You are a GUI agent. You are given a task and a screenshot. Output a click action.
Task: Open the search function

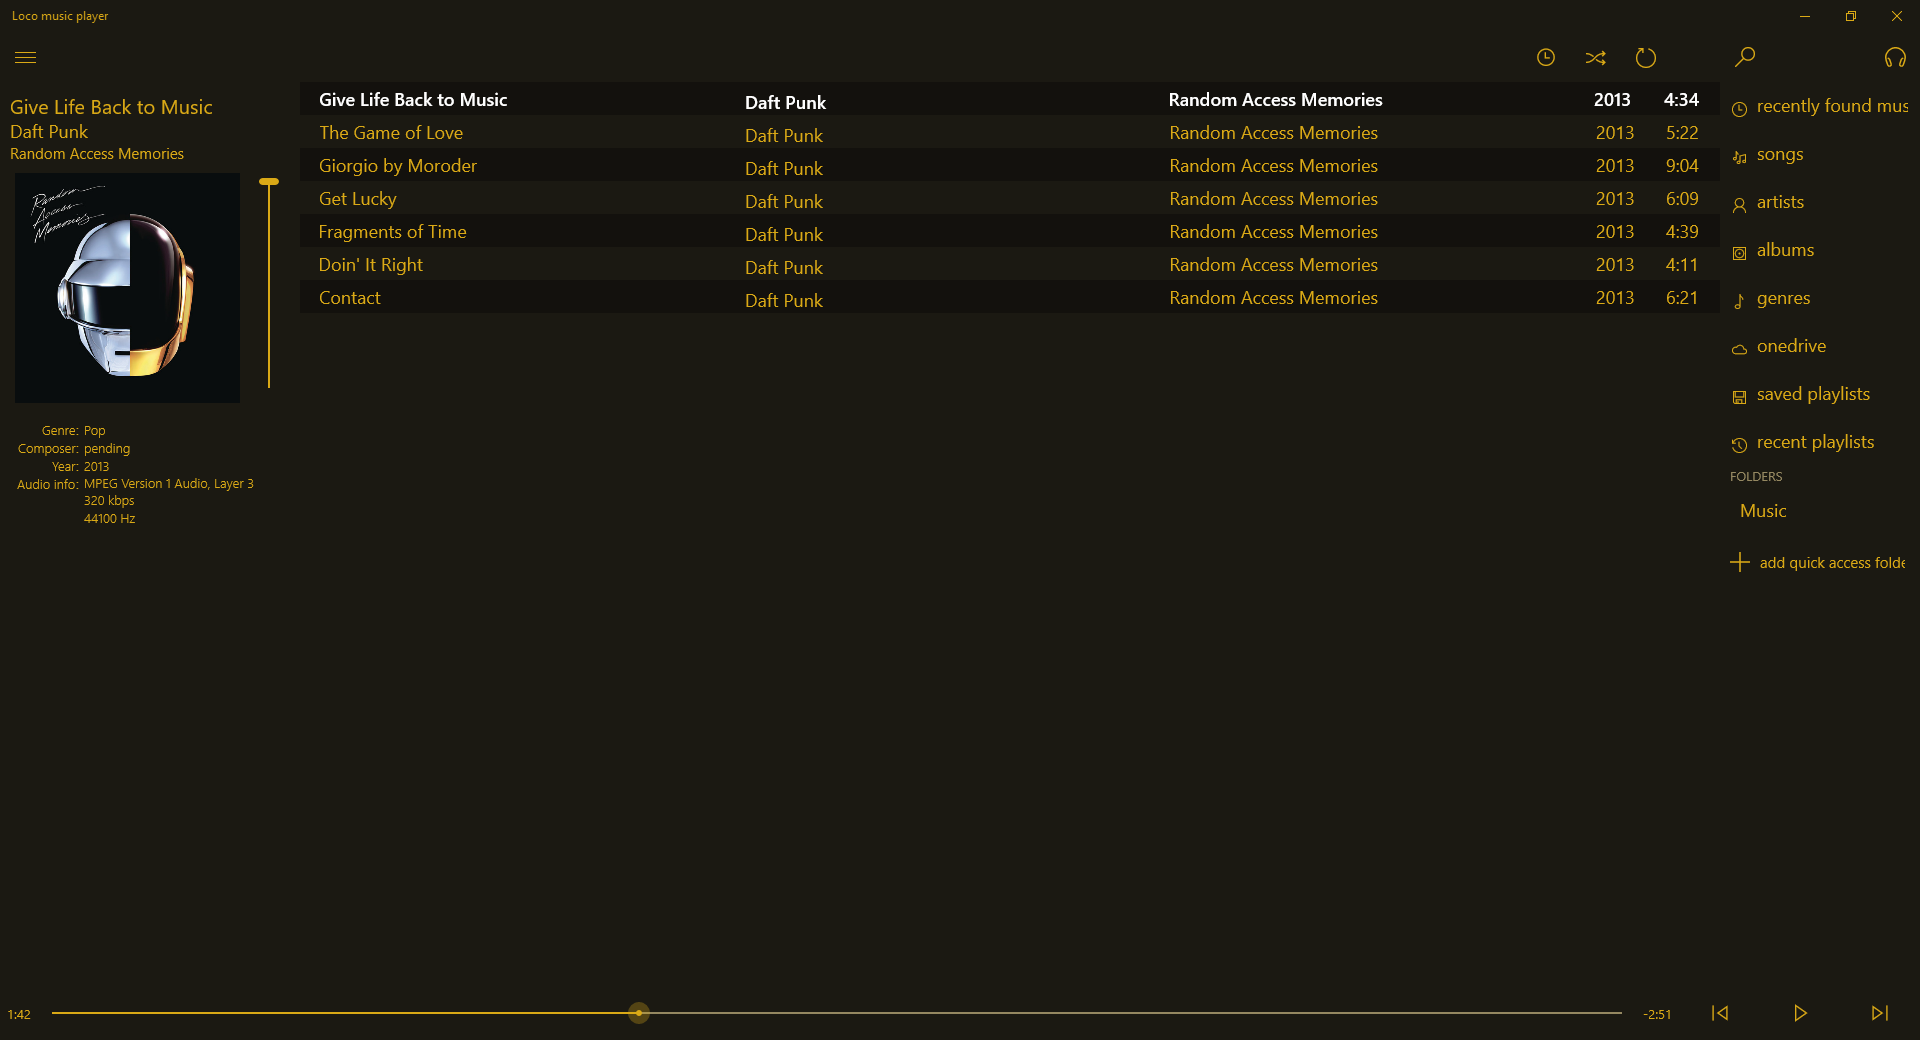[1744, 57]
